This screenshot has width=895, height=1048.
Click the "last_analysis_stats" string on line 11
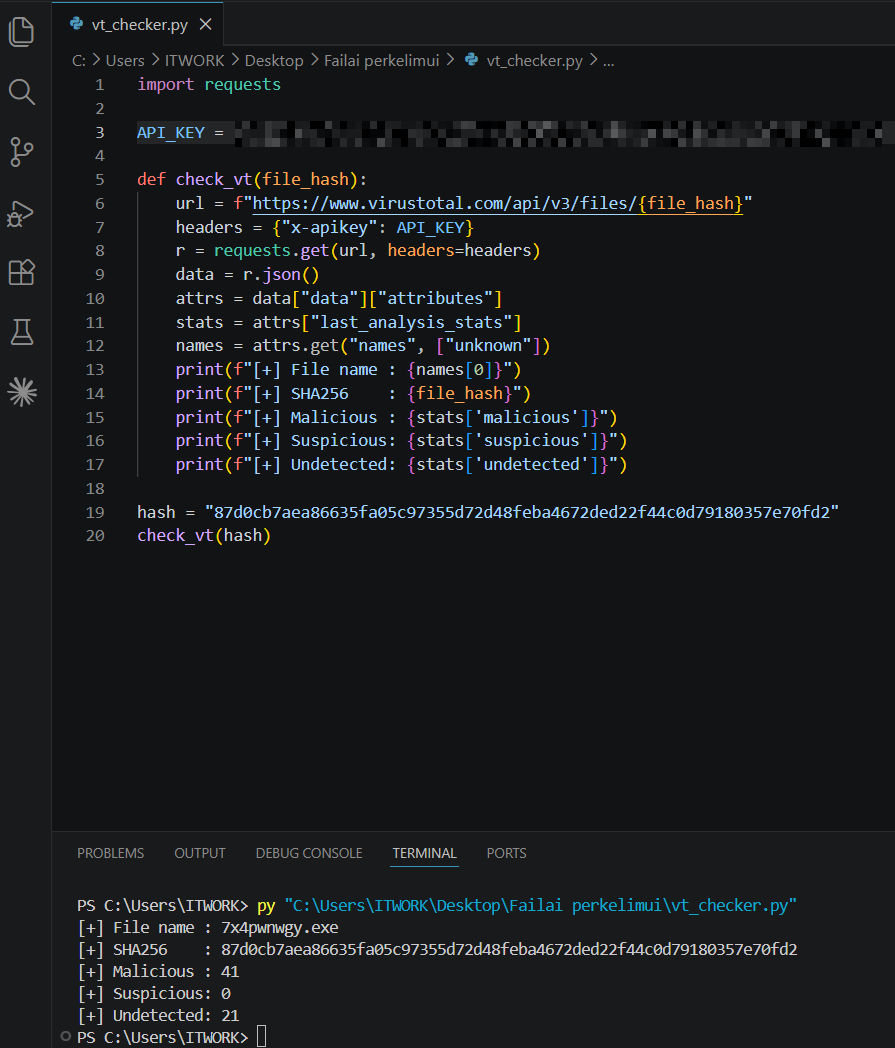point(411,322)
